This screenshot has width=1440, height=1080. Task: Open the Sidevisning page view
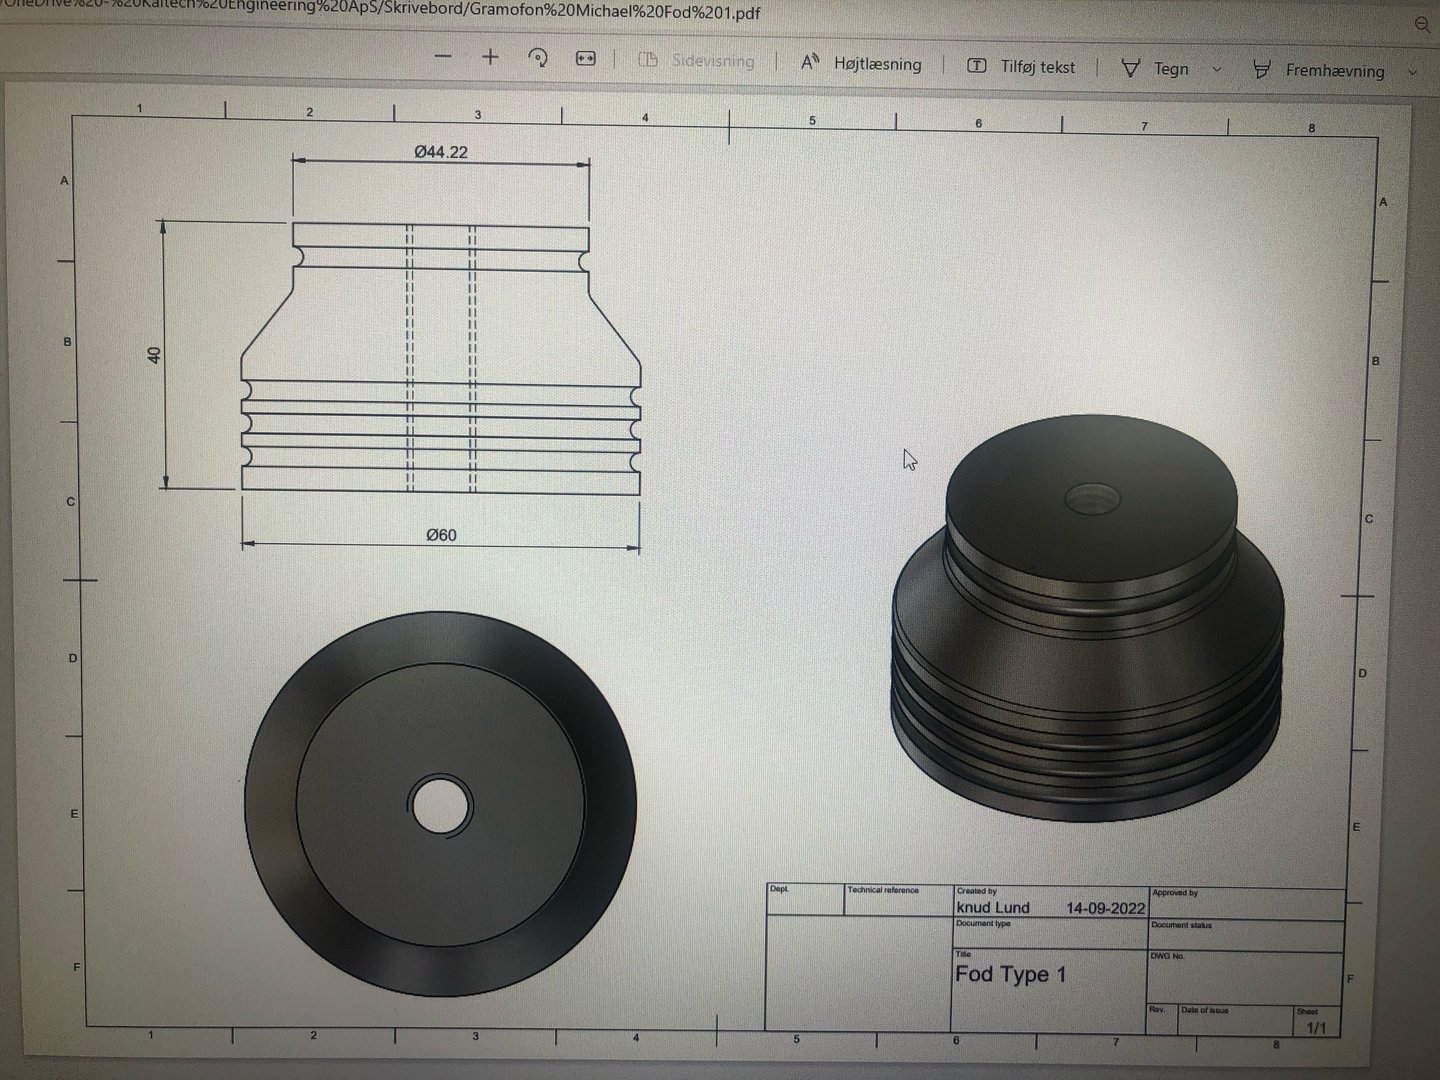(696, 61)
